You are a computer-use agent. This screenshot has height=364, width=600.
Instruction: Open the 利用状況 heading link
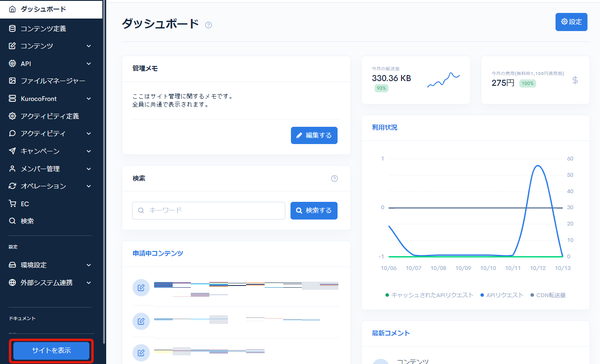point(385,127)
